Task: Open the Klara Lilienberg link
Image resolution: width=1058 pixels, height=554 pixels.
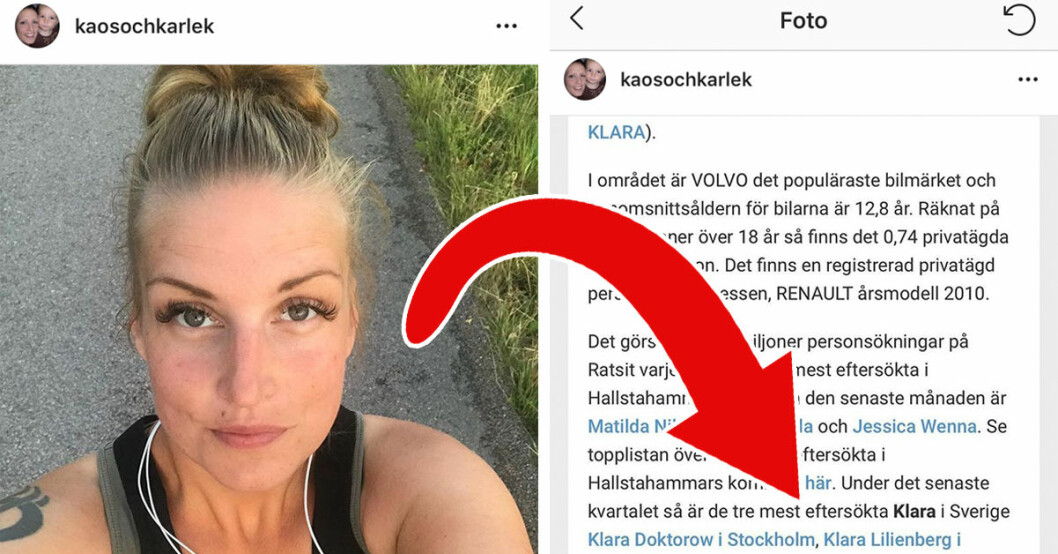Action: coord(892,540)
